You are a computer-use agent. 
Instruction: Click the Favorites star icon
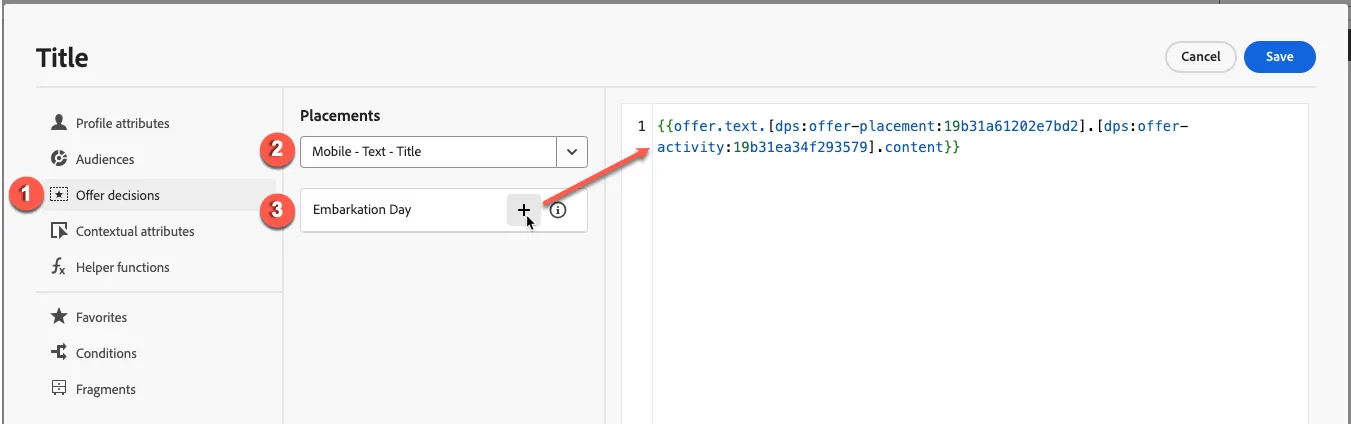pos(58,317)
